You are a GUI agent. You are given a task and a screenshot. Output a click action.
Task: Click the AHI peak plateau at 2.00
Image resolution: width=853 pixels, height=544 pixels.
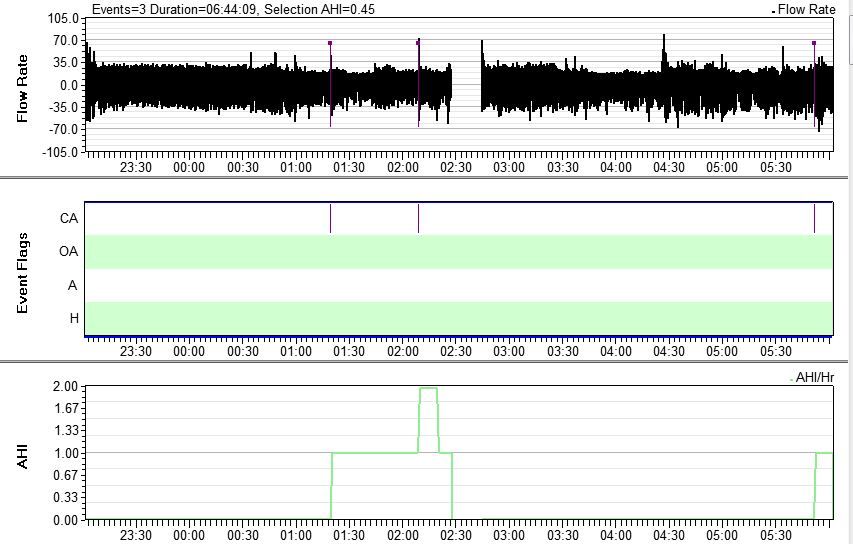click(428, 387)
